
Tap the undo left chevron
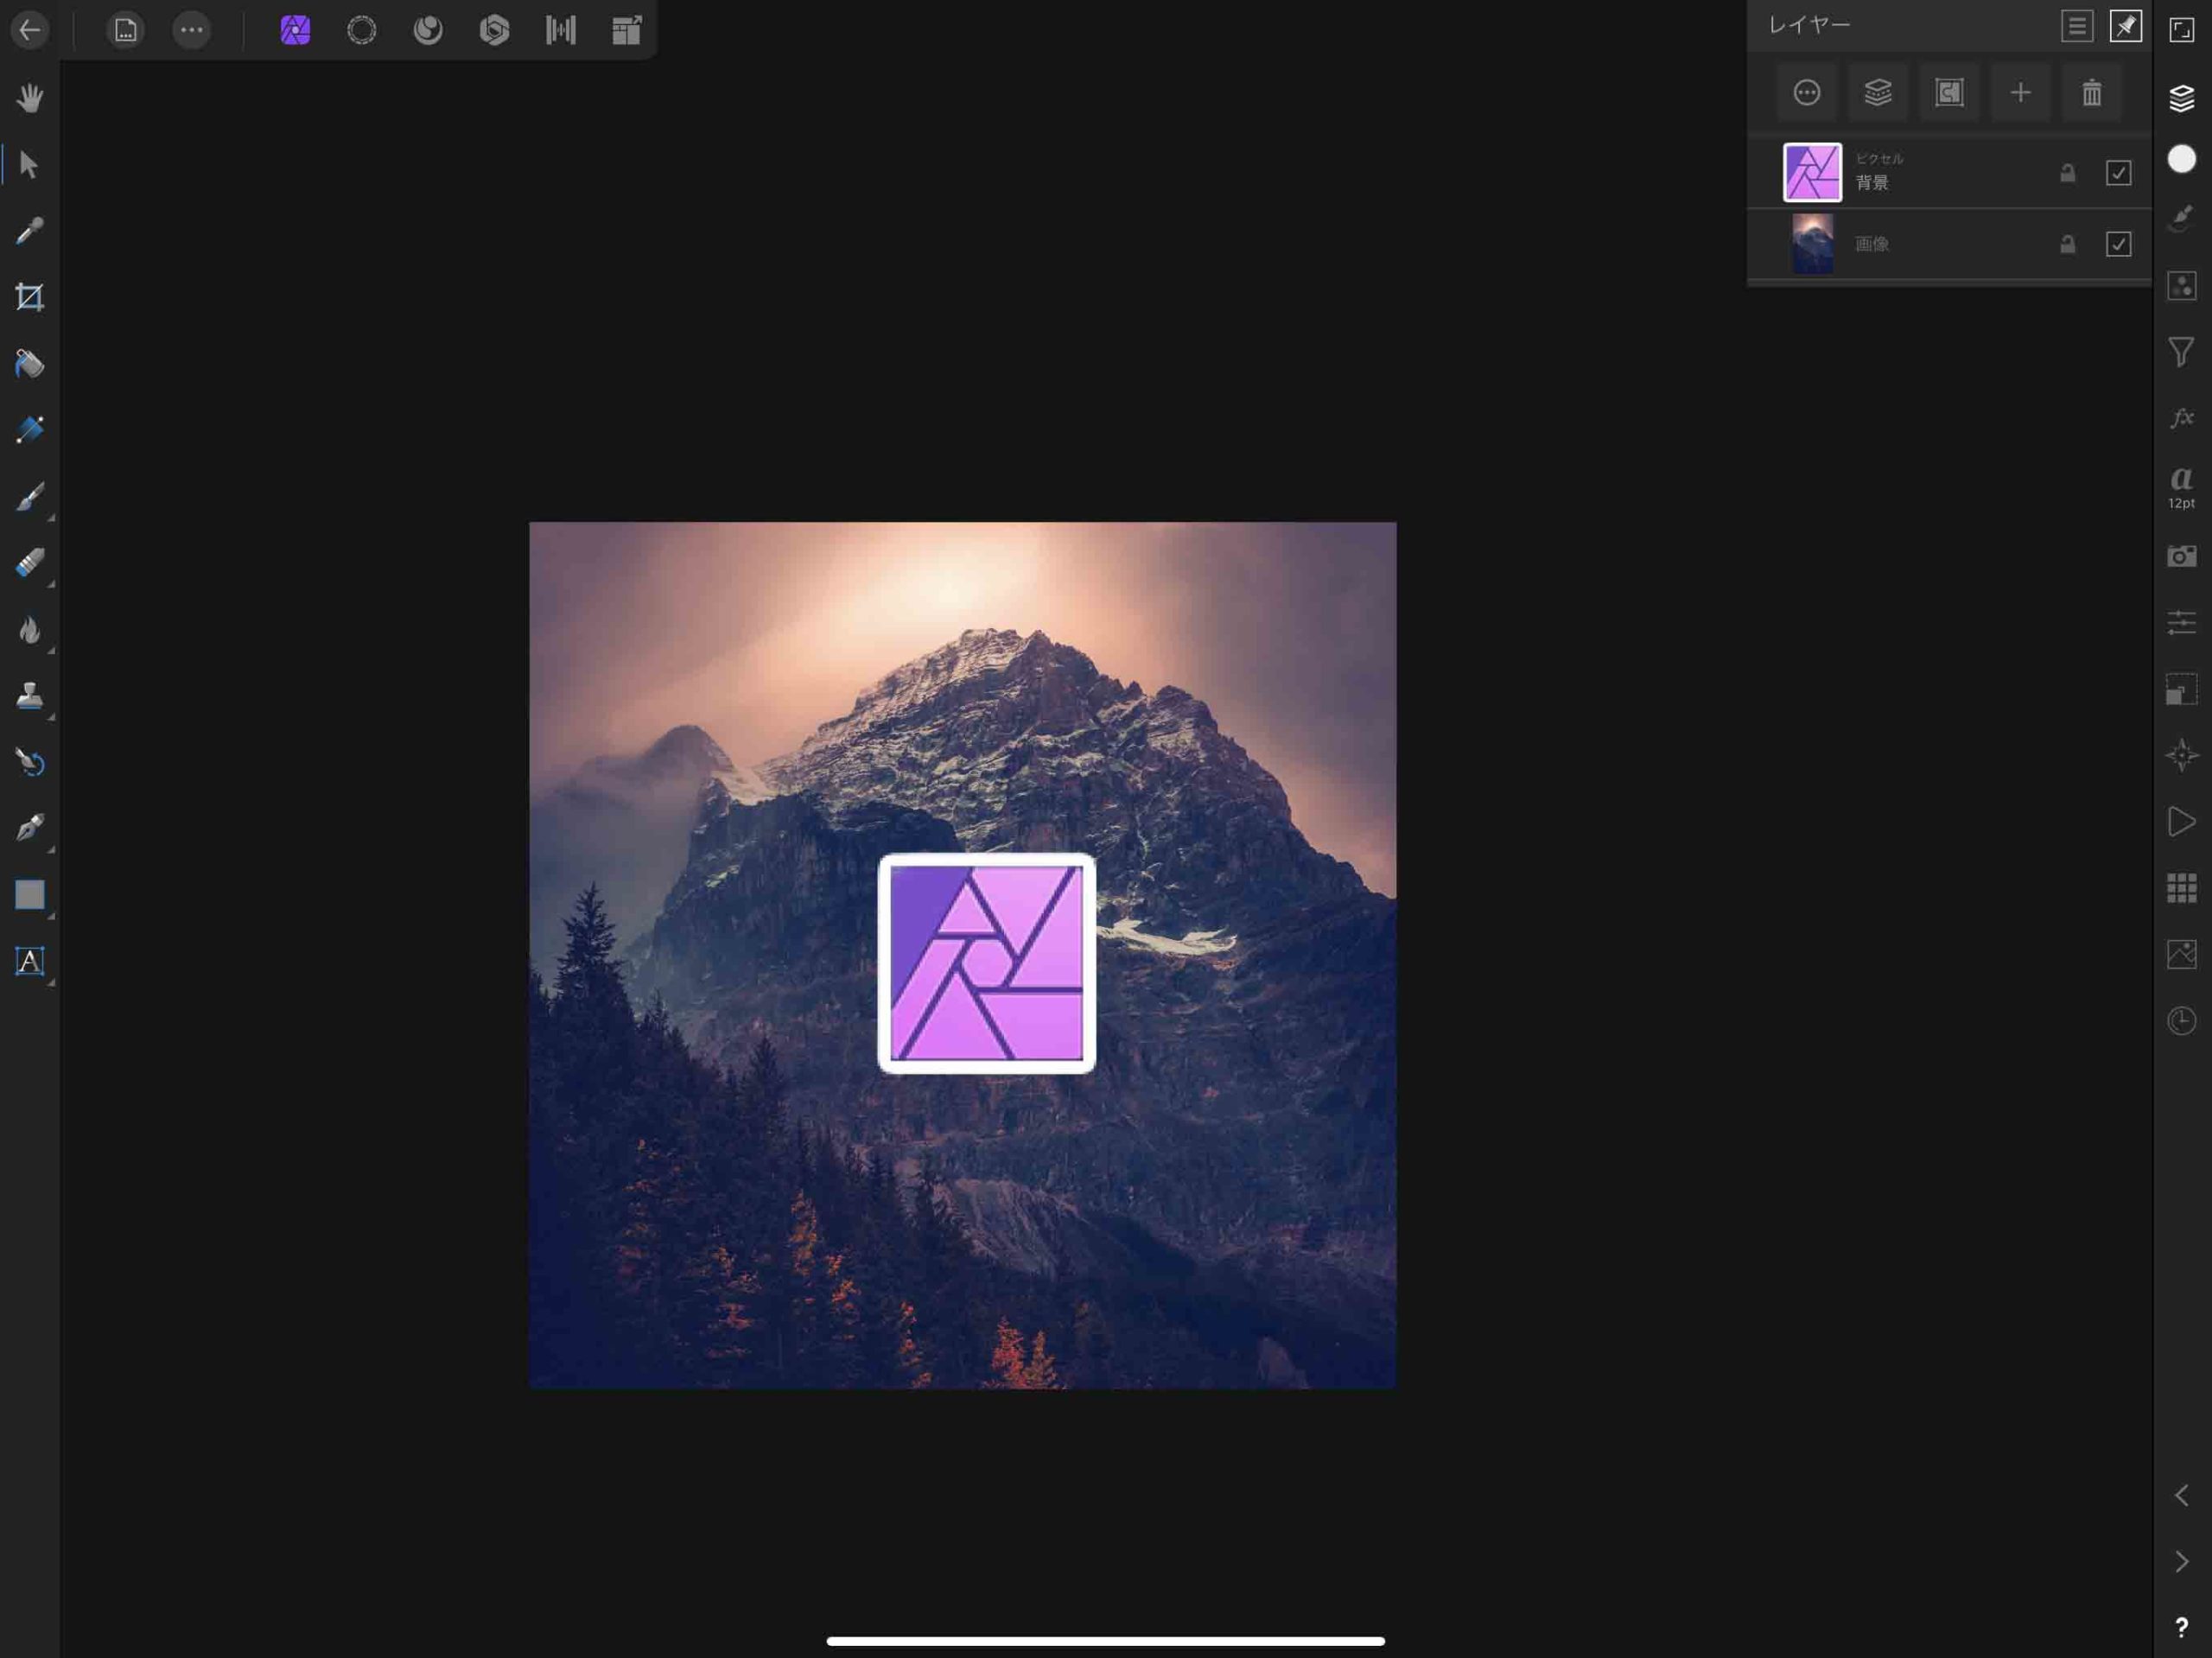(2181, 1496)
